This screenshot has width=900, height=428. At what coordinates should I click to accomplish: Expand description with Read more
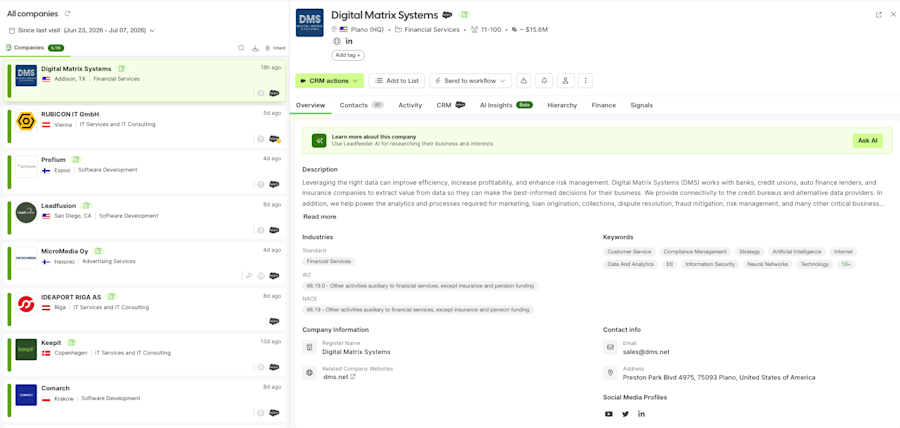(x=320, y=217)
